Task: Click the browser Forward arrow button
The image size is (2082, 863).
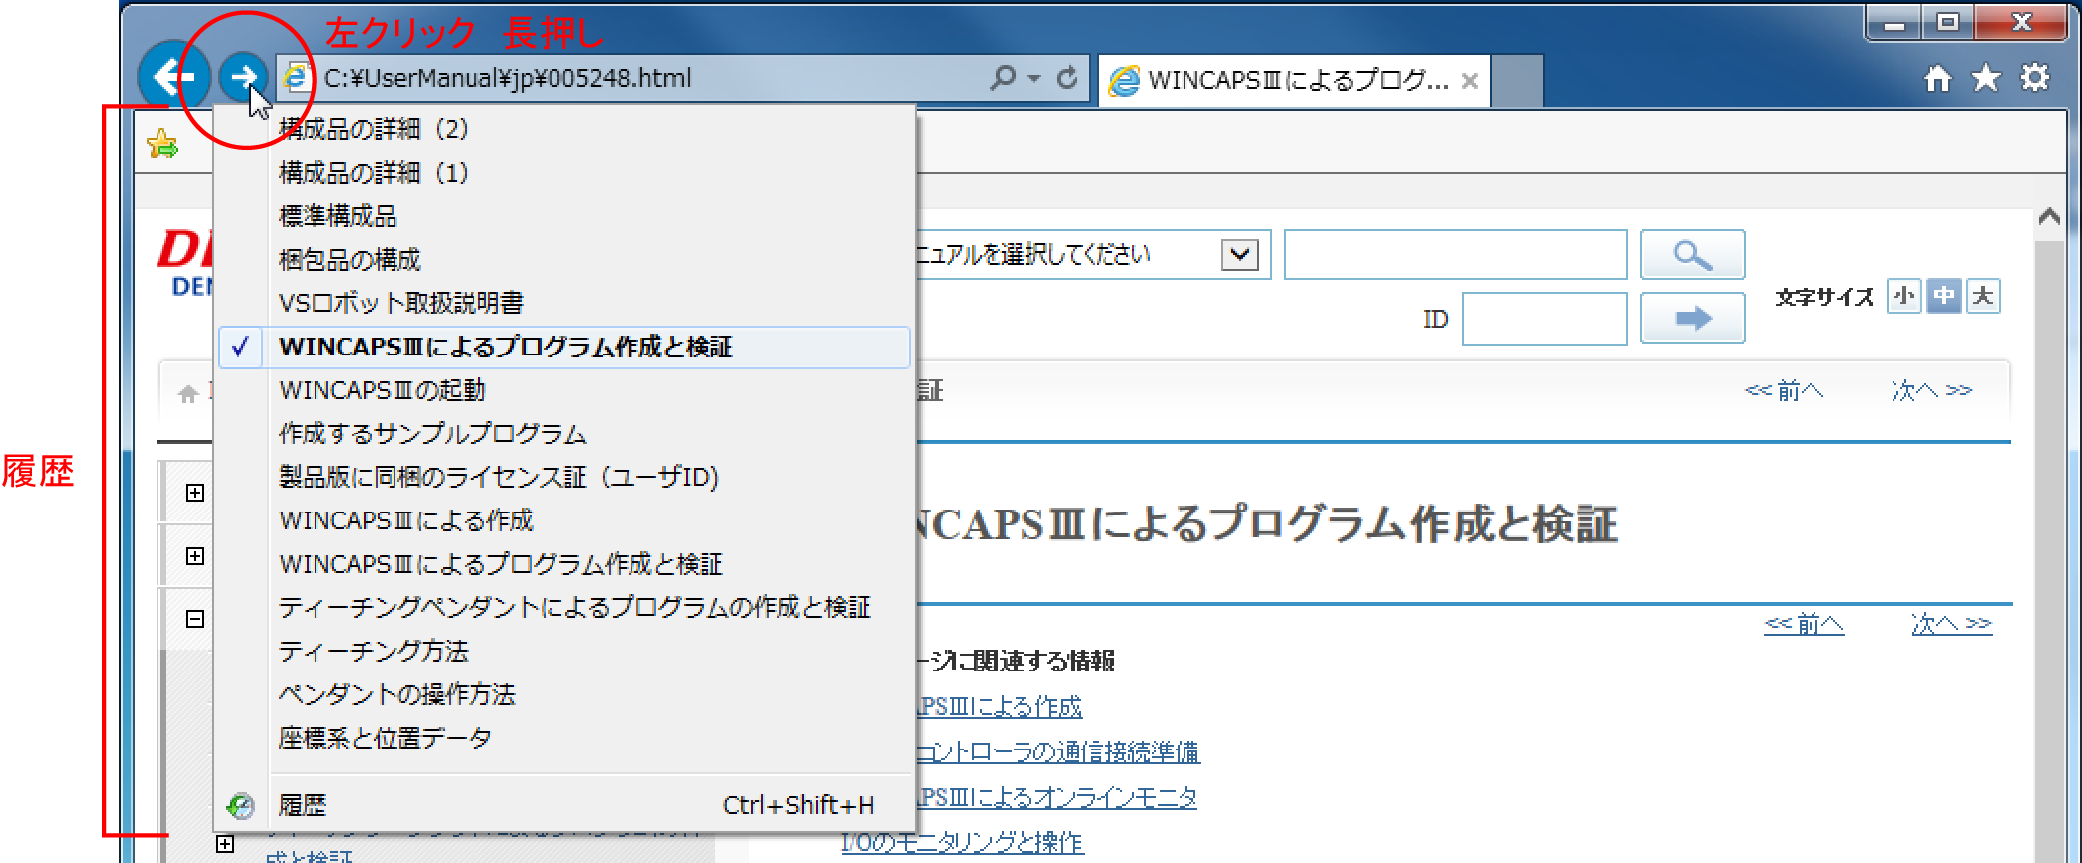Action: pos(242,76)
